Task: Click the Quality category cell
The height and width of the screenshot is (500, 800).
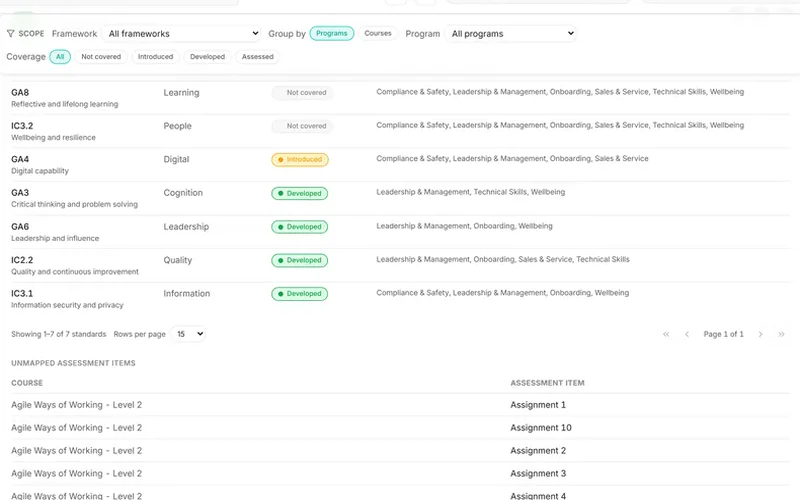Action: pyautogui.click(x=178, y=260)
